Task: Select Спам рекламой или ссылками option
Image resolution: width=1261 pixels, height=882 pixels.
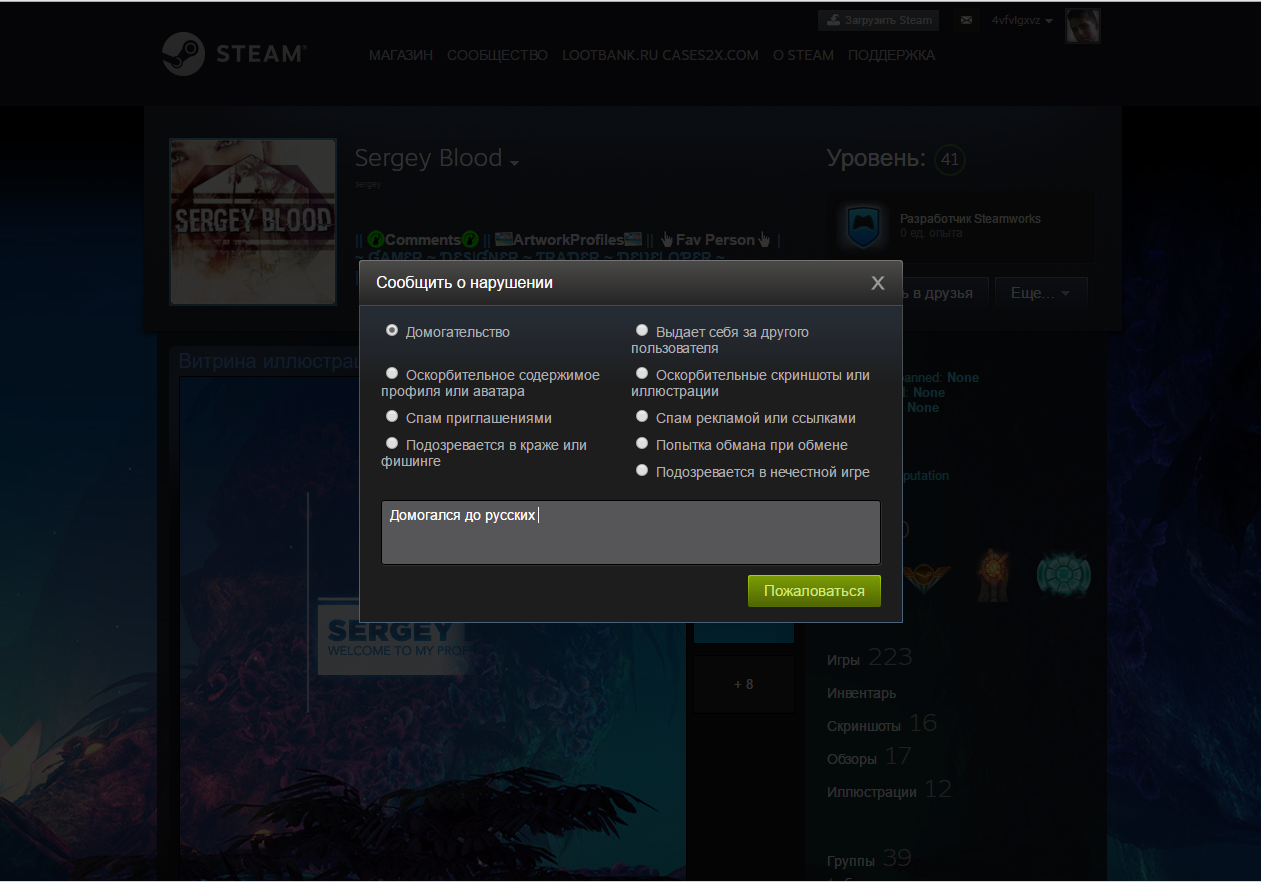Action: [x=642, y=416]
